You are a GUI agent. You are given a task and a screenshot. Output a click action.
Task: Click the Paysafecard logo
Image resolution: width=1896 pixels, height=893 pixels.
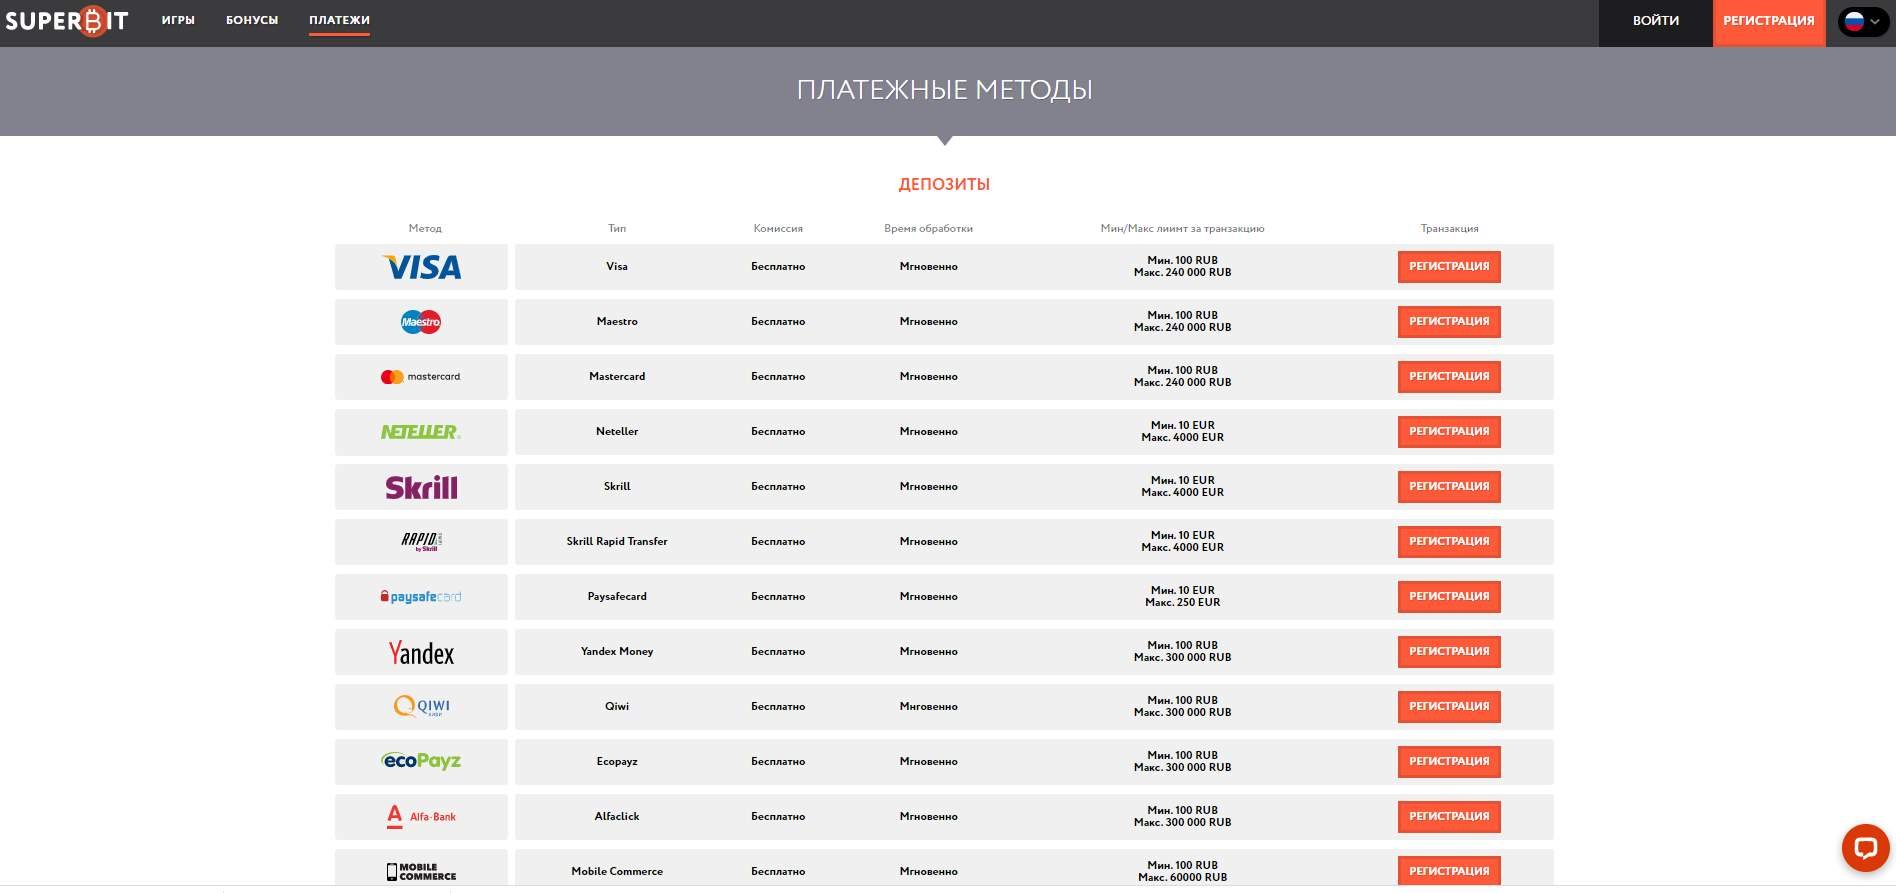(421, 597)
